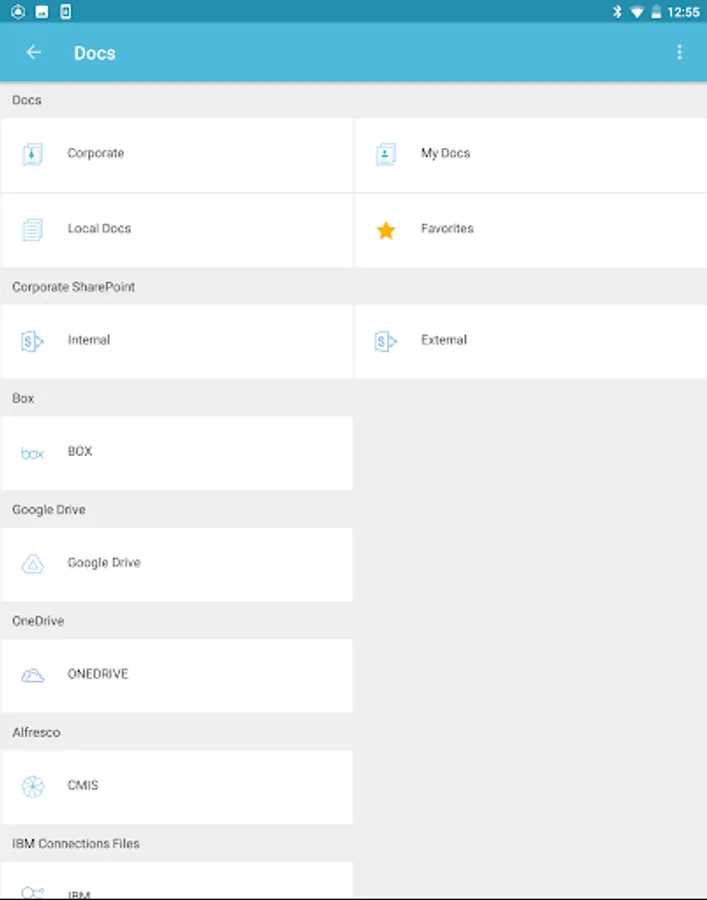This screenshot has height=900, width=707.
Task: Tap the Alfresco CMIS flower icon
Action: pos(32,786)
